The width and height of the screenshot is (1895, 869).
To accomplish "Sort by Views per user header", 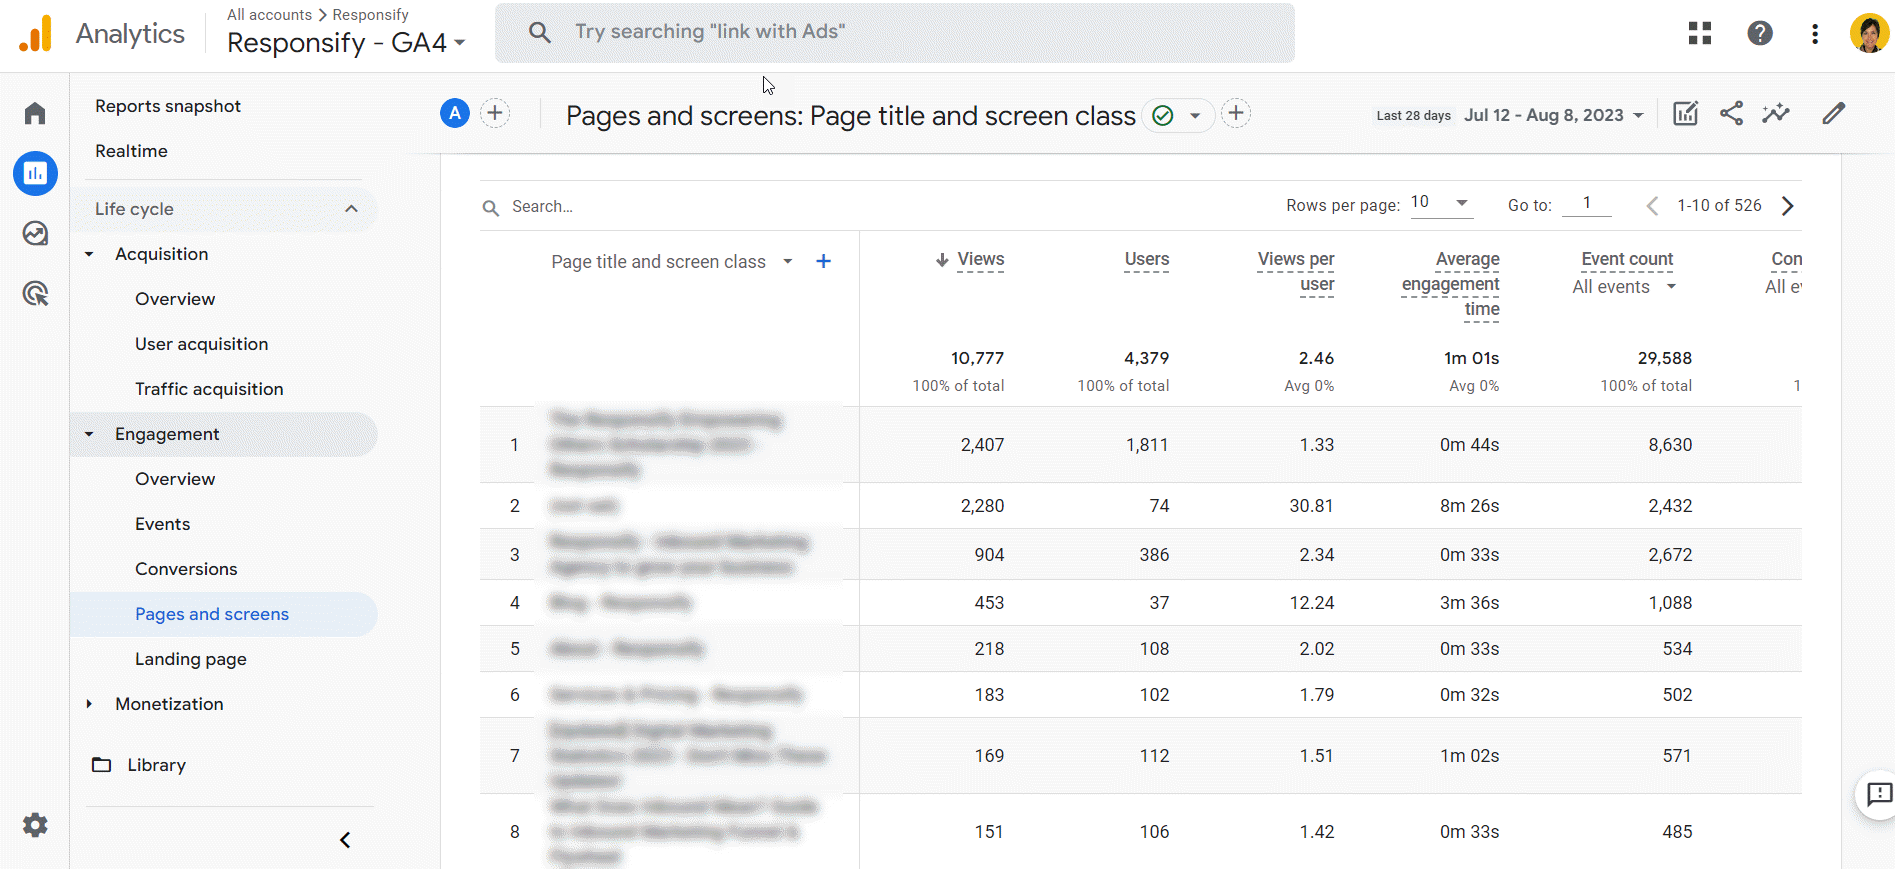I will point(1296,272).
